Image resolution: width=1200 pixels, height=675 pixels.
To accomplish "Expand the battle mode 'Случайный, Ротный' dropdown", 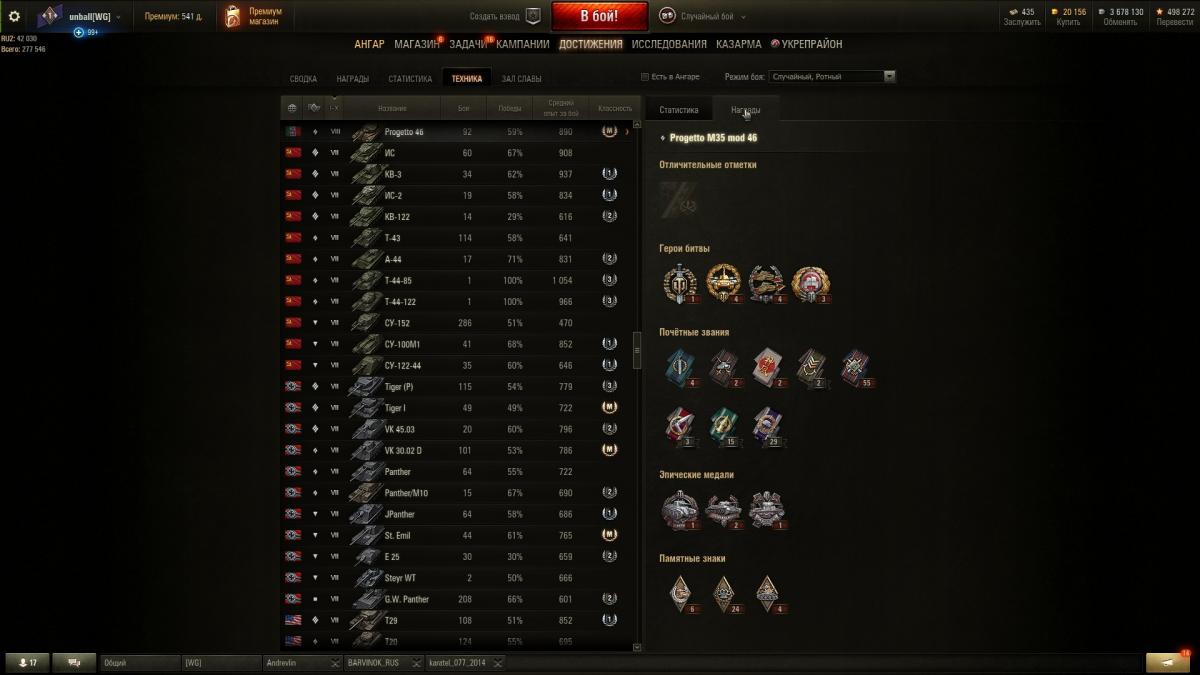I will 832,76.
